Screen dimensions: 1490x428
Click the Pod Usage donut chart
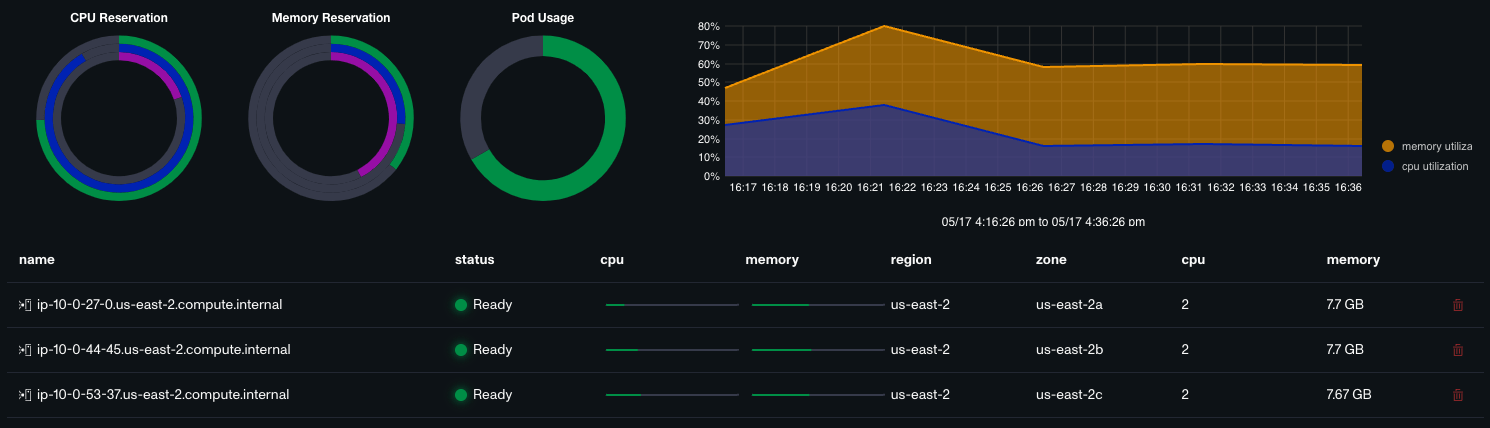543,118
